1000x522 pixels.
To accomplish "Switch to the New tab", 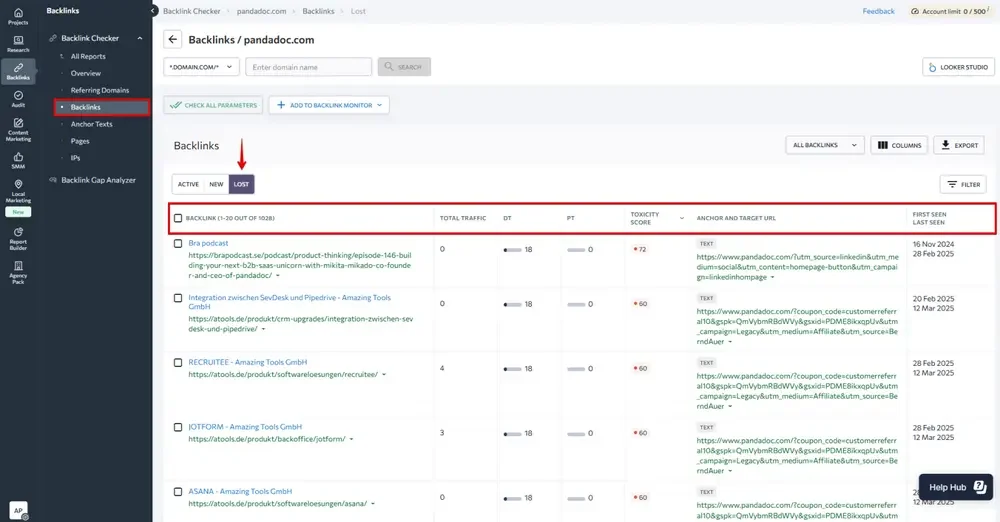I will tap(216, 184).
